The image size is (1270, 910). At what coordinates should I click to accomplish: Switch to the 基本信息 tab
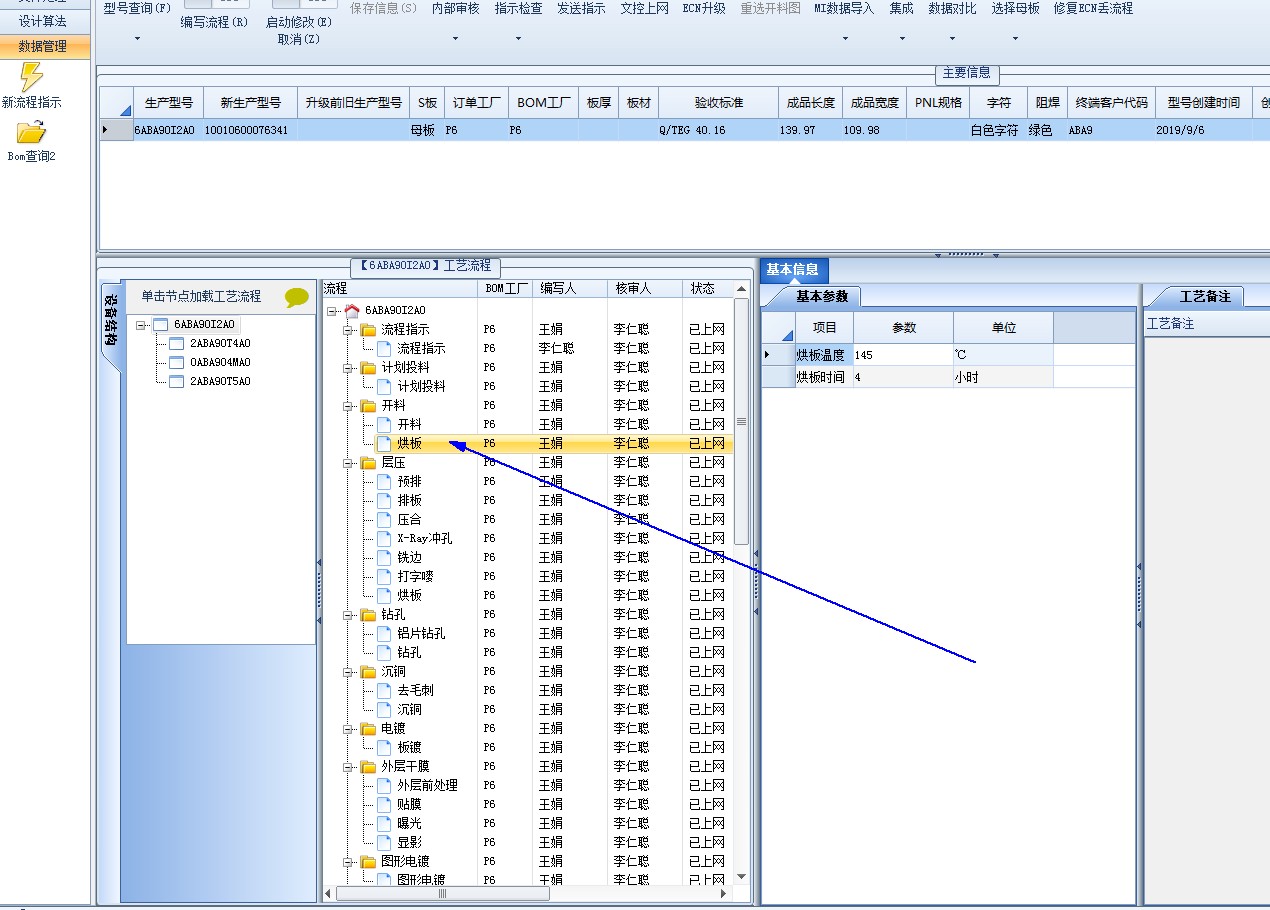click(793, 270)
